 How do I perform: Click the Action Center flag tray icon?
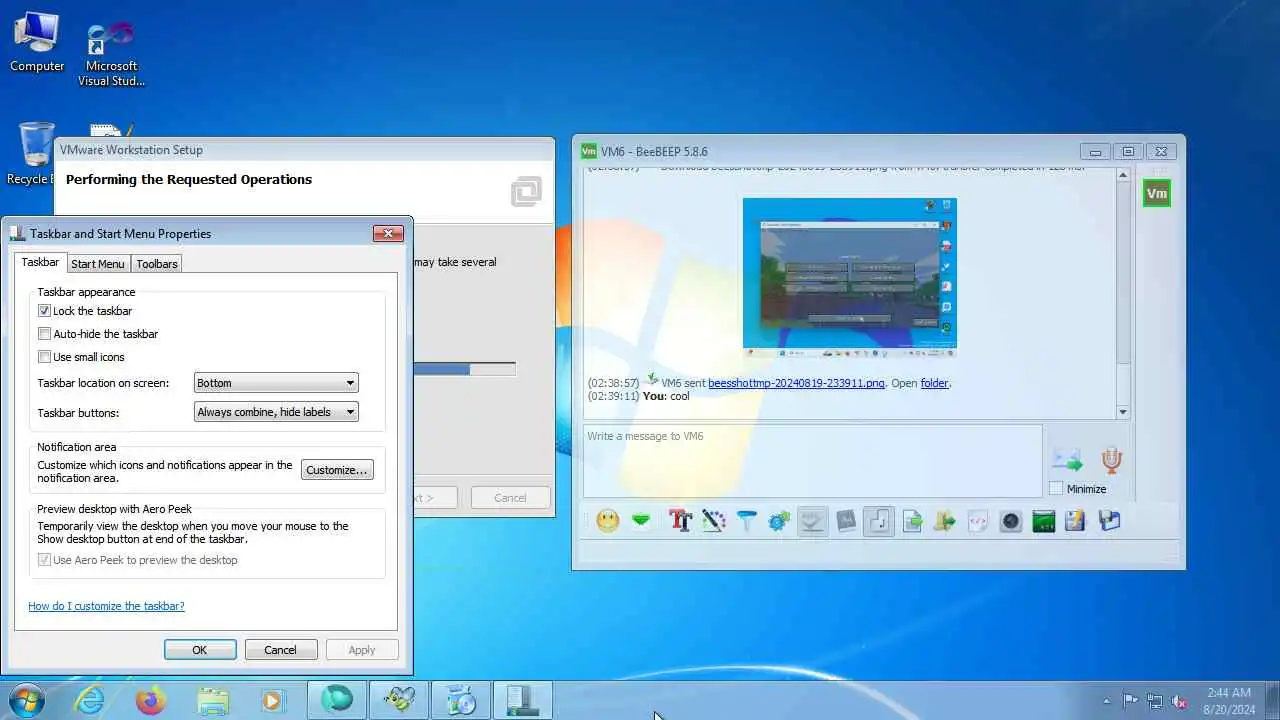coord(1131,701)
